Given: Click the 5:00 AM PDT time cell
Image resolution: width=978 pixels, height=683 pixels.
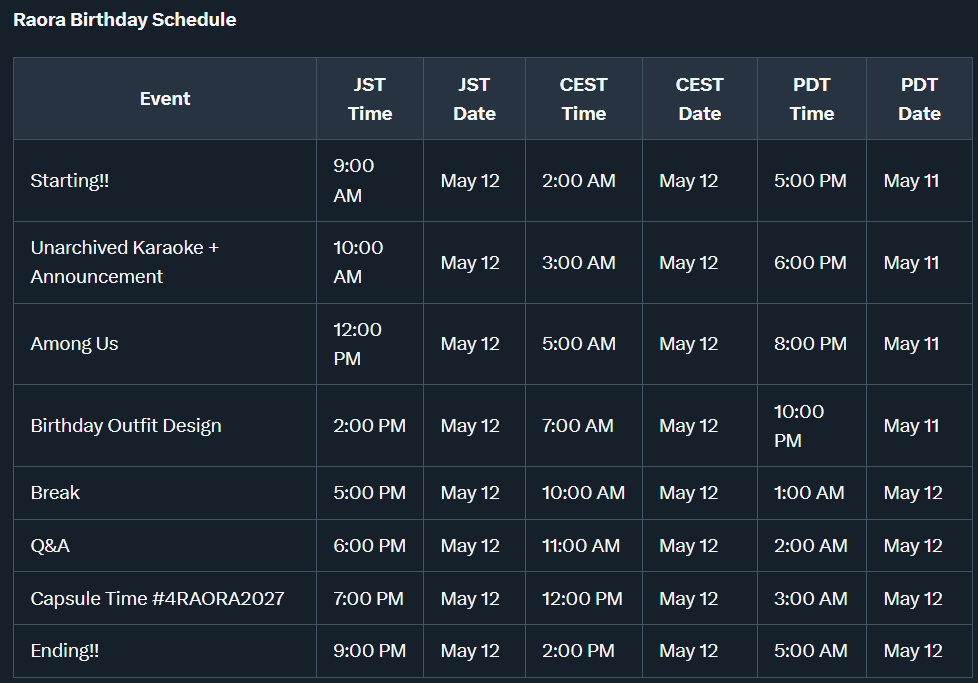Looking at the screenshot, I should pyautogui.click(x=809, y=651).
